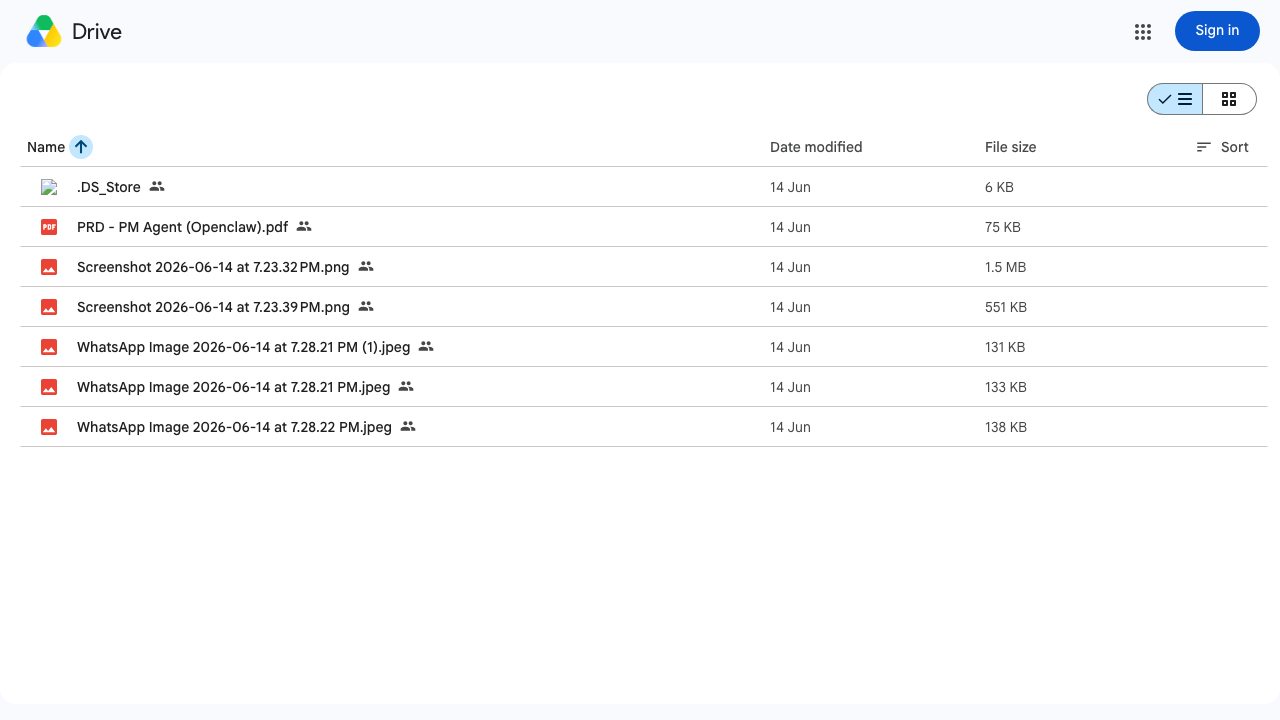This screenshot has width=1280, height=720.
Task: Click the Google Drive logo icon
Action: tap(44, 31)
